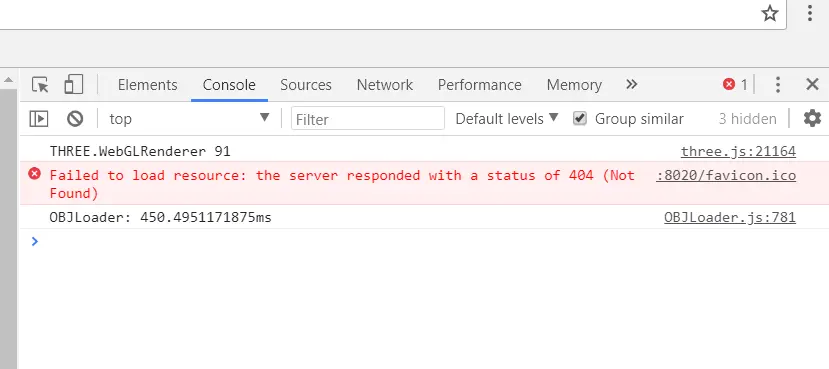Open DevTools customize three-dot menu
Image resolution: width=829 pixels, height=369 pixels.
(x=777, y=85)
